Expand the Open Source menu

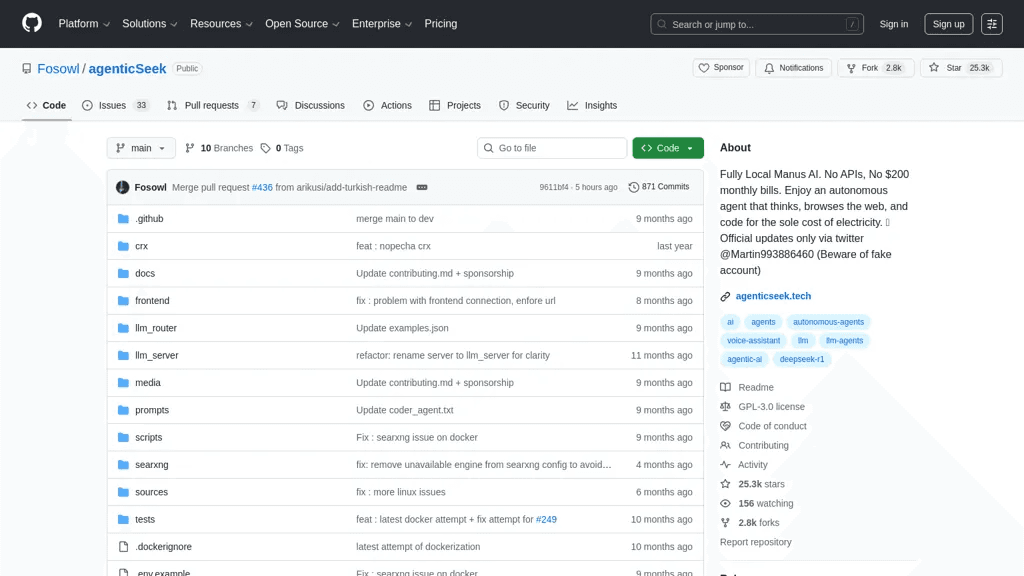302,24
